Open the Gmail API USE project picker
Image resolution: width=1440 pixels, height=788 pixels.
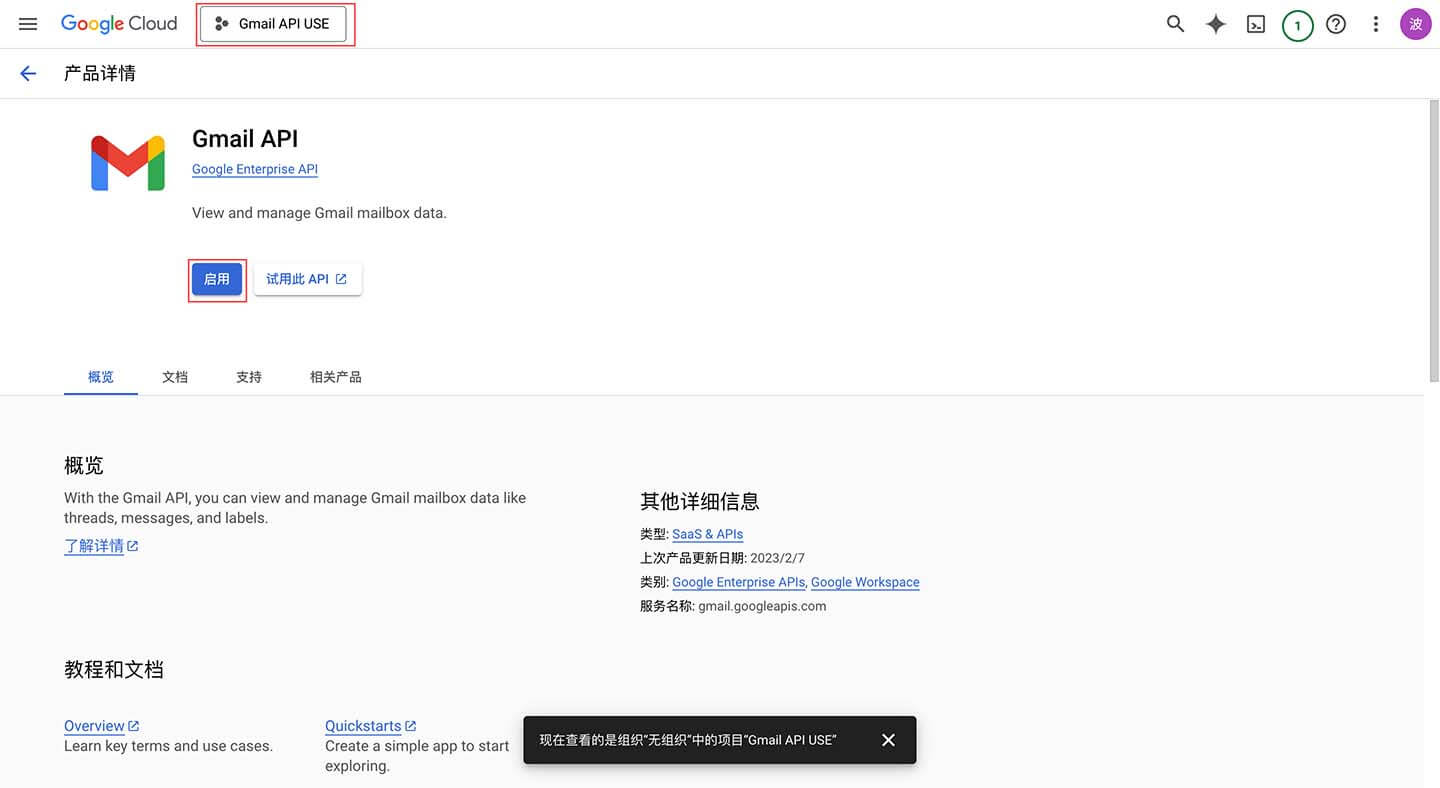pyautogui.click(x=273, y=24)
